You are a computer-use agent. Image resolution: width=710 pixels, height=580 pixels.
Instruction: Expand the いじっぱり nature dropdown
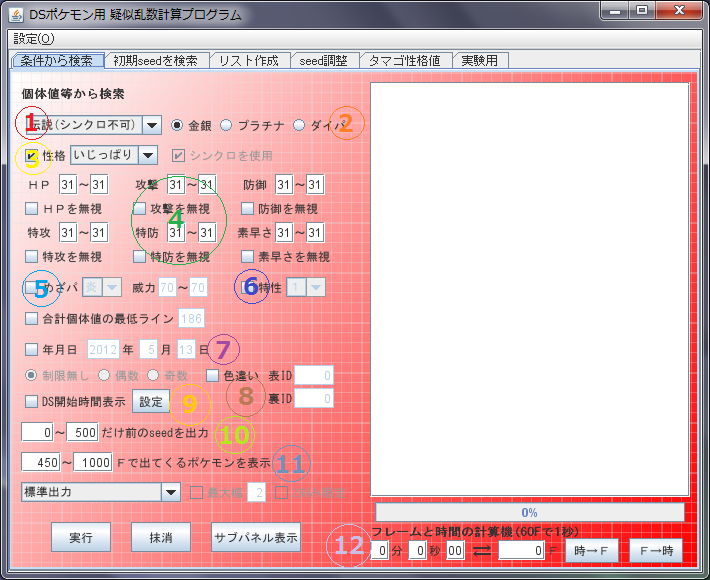tap(148, 155)
